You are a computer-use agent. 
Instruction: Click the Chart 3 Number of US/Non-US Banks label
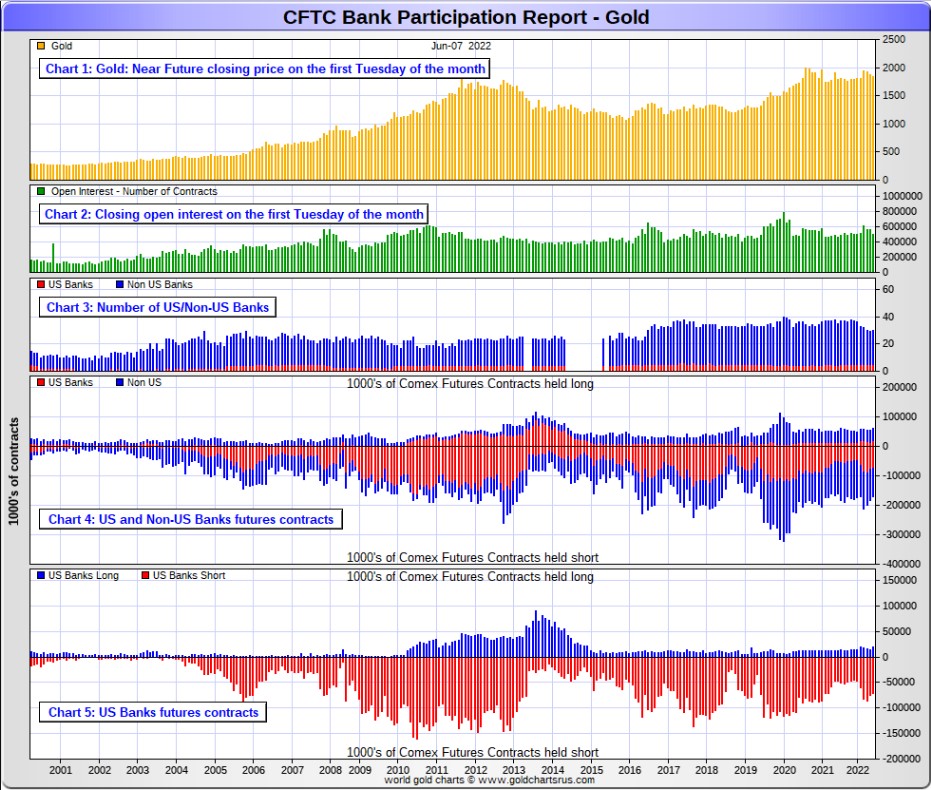[x=158, y=307]
